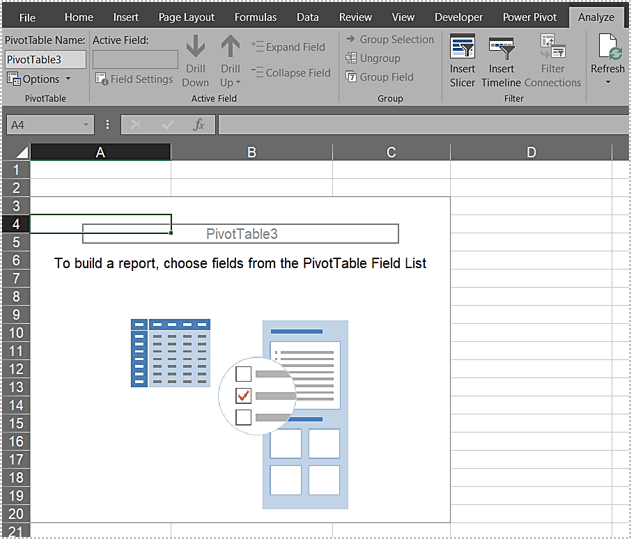Click the Filter Connections icon
The image size is (631, 539).
(x=552, y=47)
